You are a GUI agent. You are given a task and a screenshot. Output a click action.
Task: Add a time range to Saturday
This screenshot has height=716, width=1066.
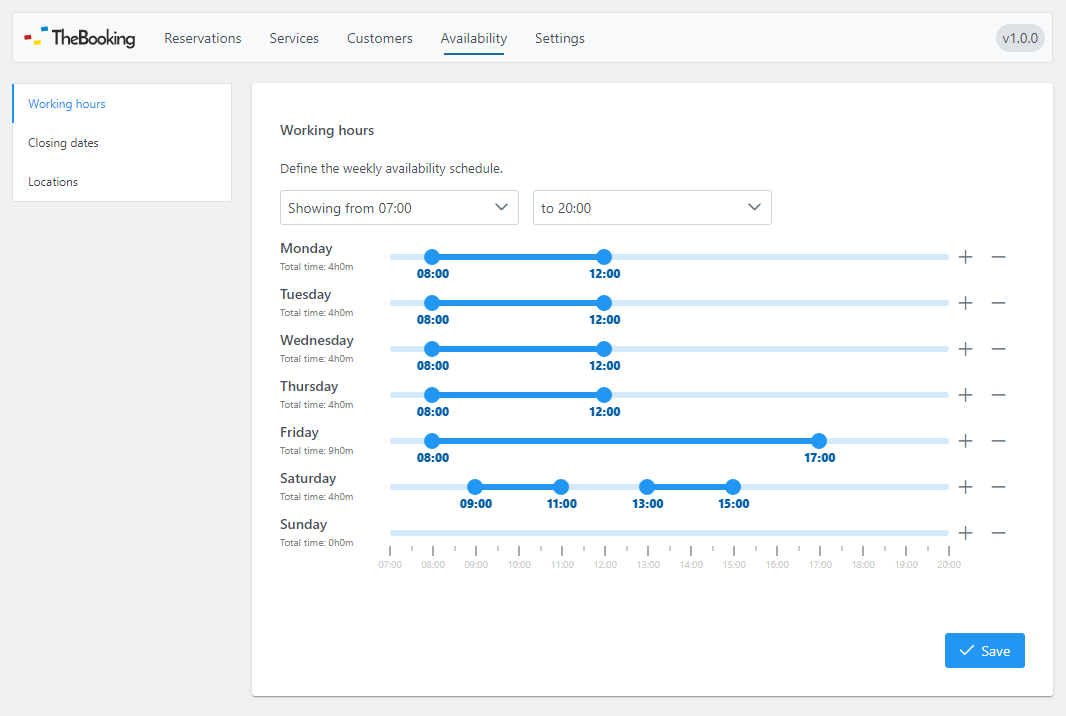[x=965, y=487]
